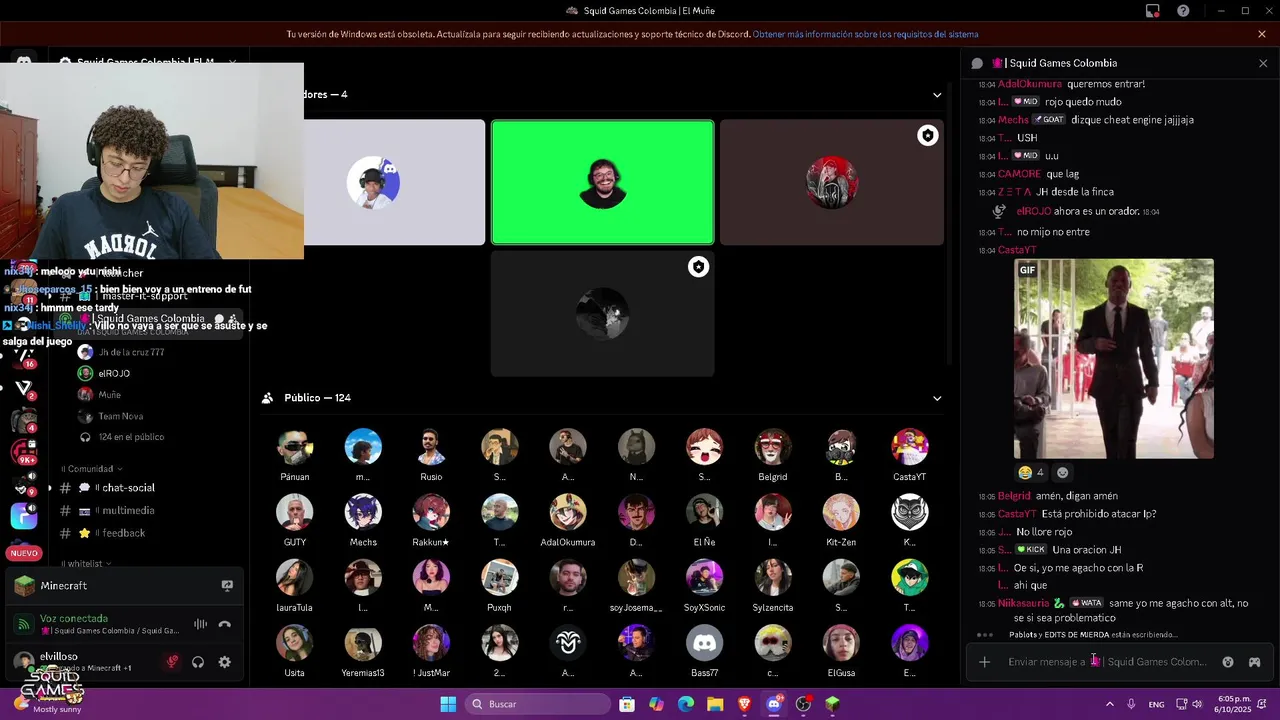1280x720 pixels.
Task: Open the GIF posted by CastaYT
Action: 1114,359
